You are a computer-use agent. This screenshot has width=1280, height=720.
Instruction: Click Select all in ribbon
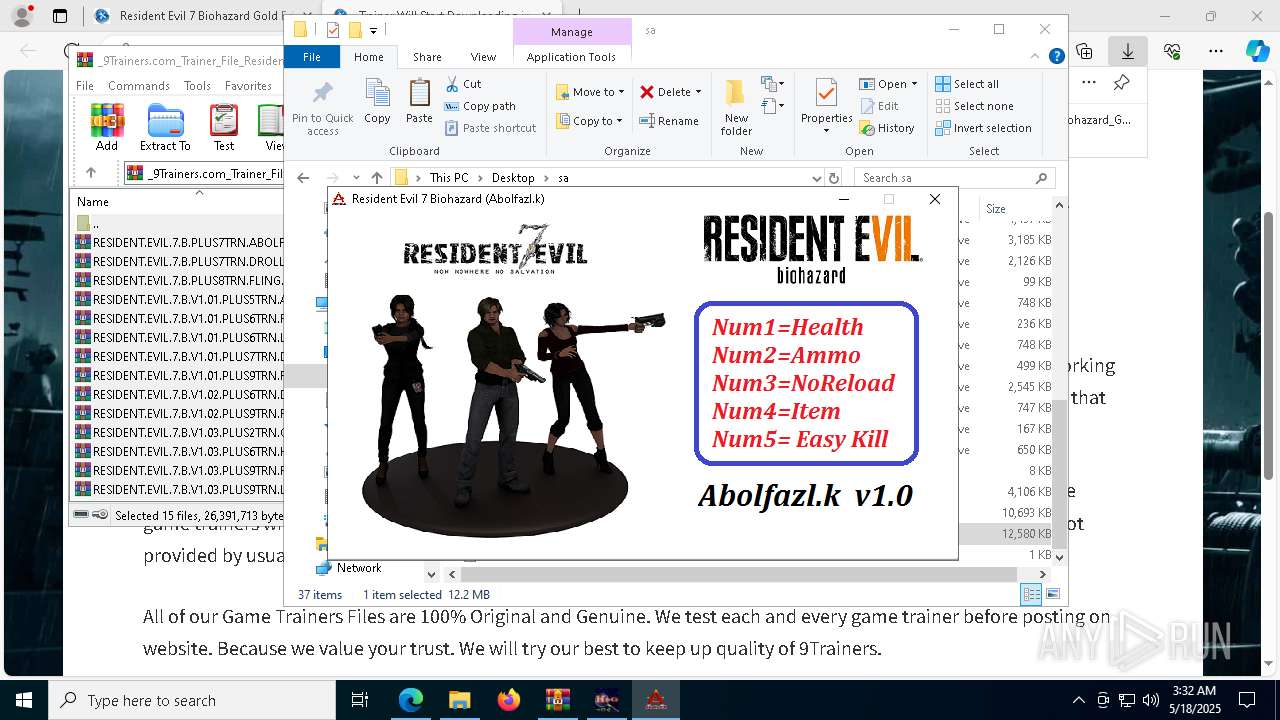tap(967, 84)
